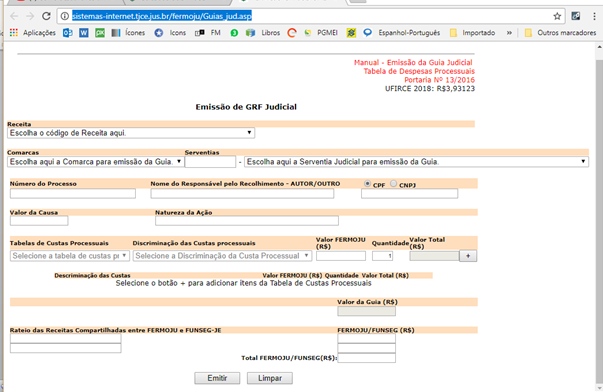Image resolution: width=603 pixels, height=392 pixels.
Task: Open Tabela de Despesas Processuais link
Action: click(x=419, y=71)
